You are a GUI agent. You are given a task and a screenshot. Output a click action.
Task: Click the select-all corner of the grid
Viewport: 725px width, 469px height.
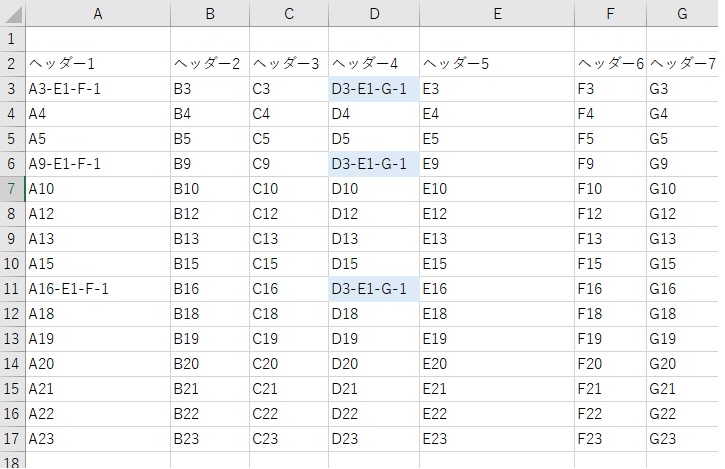12,13
